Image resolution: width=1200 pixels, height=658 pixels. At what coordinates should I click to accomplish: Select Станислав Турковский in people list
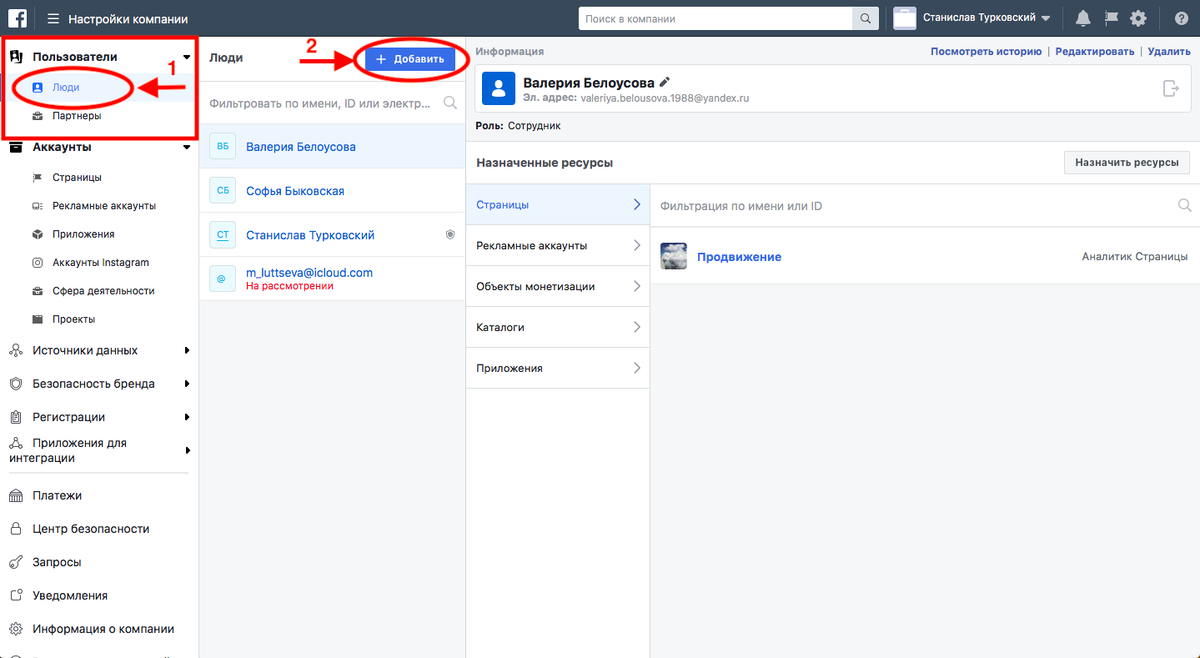333,235
